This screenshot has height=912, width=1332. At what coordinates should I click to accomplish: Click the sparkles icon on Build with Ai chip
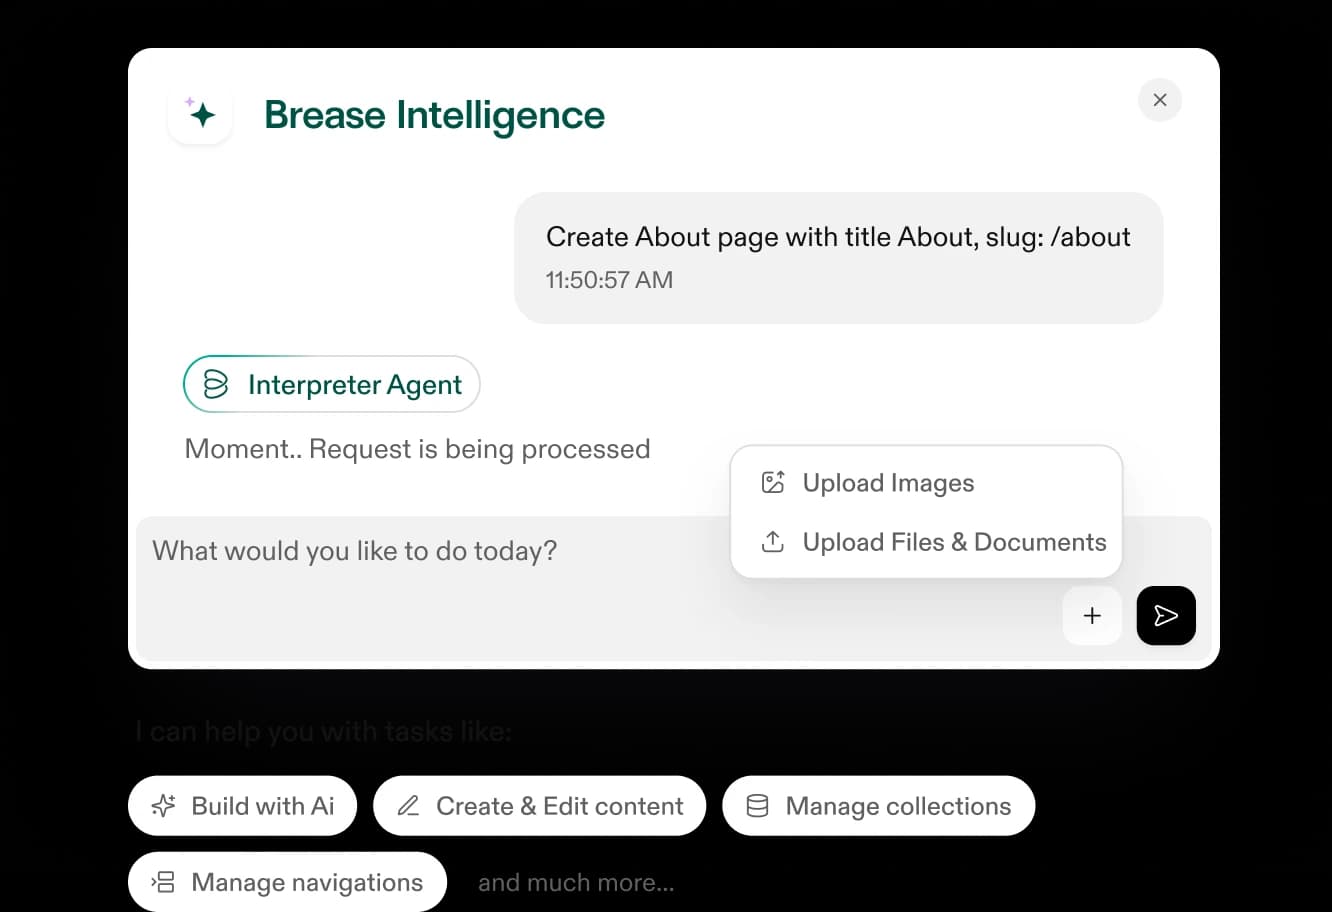click(163, 805)
